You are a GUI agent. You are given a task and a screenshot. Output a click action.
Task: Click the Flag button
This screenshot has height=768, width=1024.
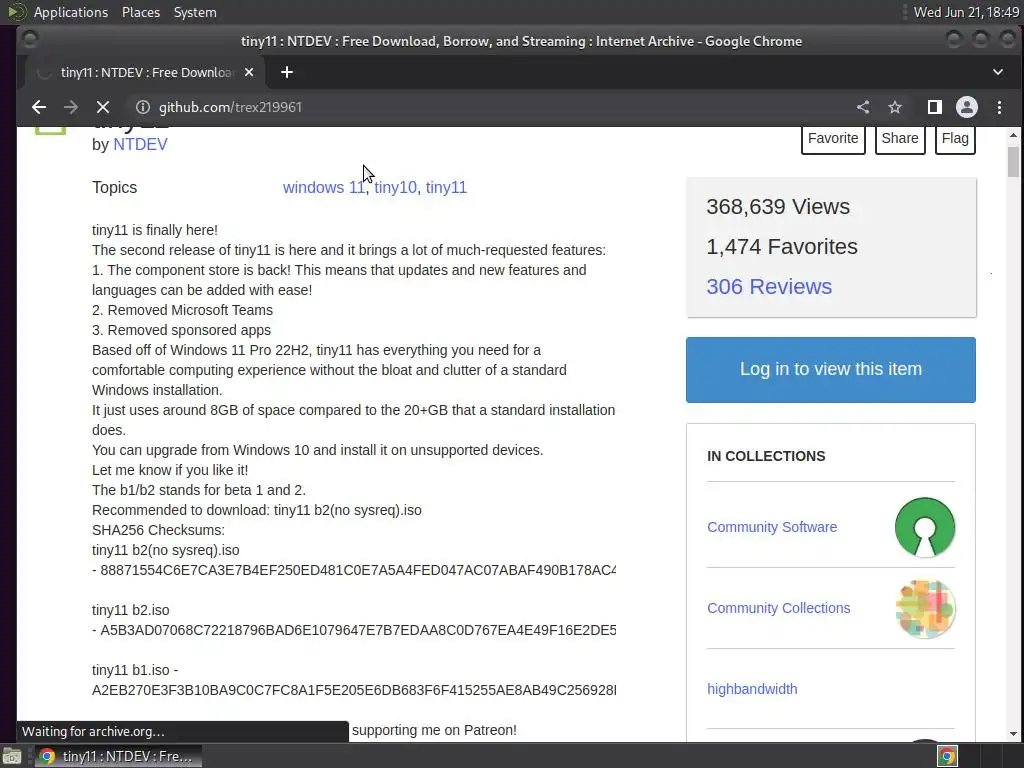955,138
